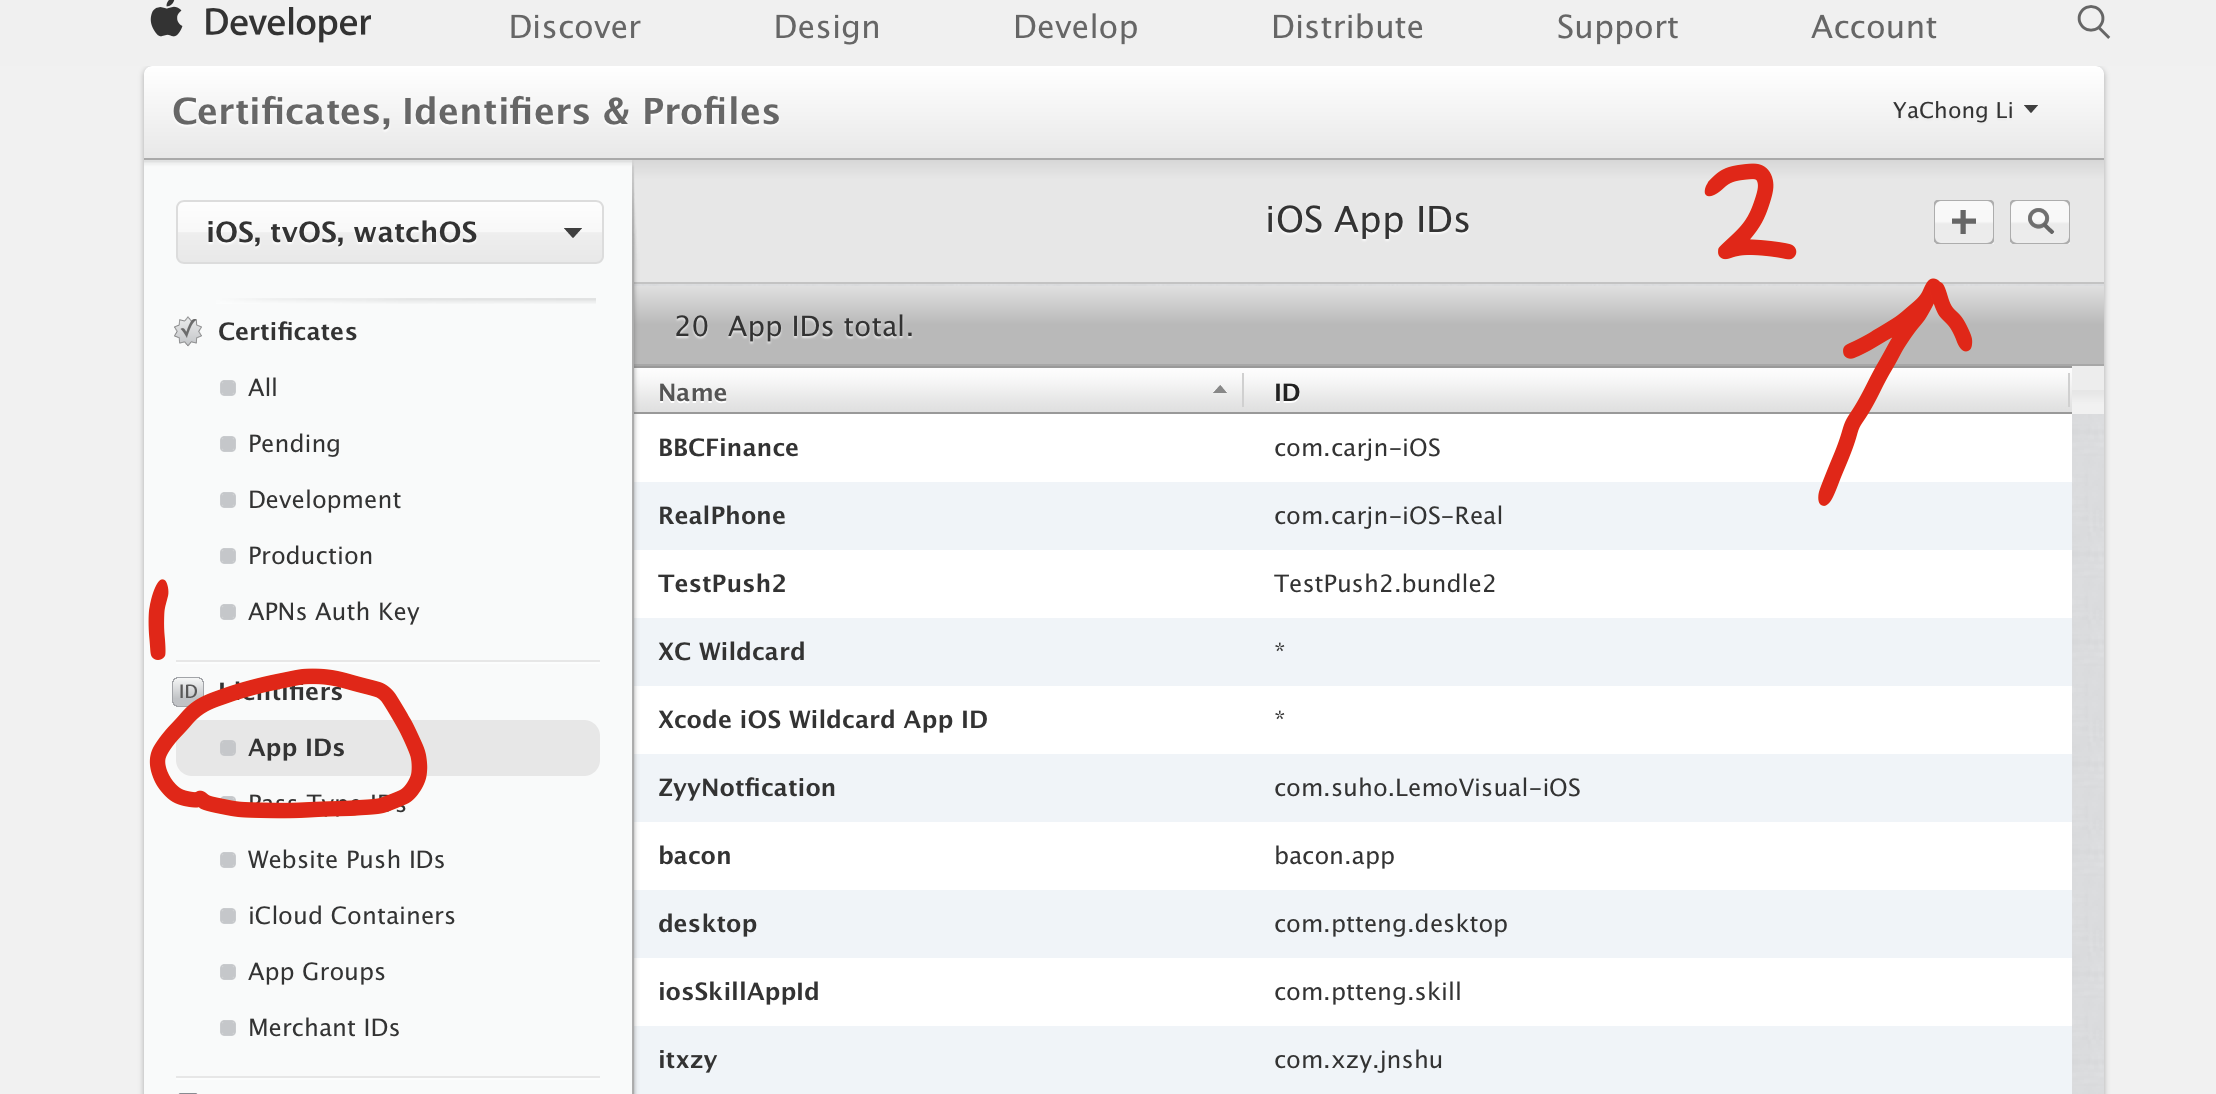Click the Apple logo icon
This screenshot has height=1094, width=2216.
(167, 20)
